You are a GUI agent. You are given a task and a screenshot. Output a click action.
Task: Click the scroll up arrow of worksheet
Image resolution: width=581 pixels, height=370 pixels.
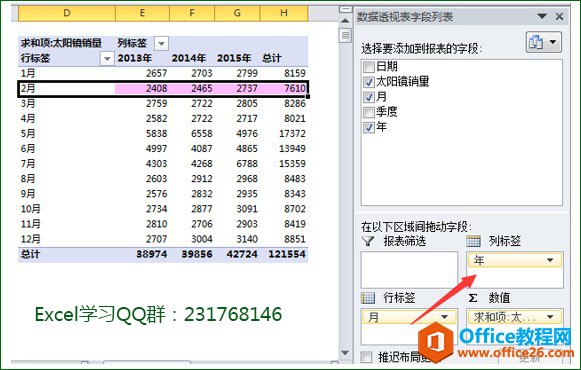[x=345, y=21]
